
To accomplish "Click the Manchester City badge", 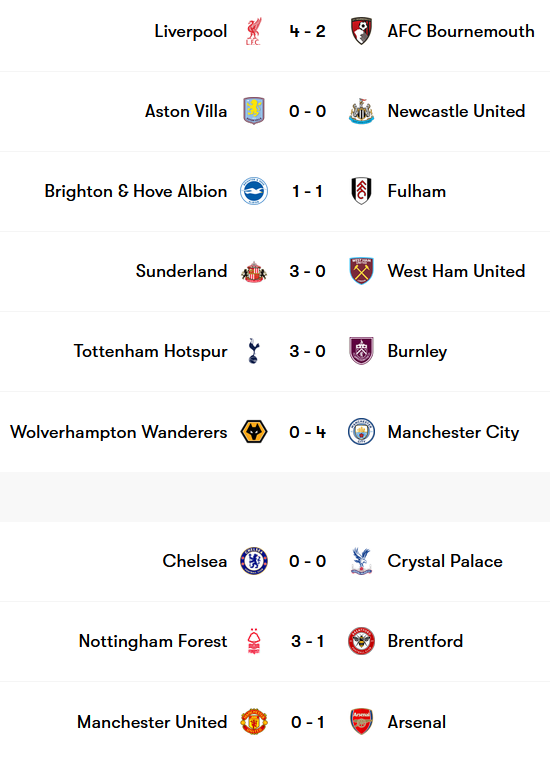I will pyautogui.click(x=361, y=432).
